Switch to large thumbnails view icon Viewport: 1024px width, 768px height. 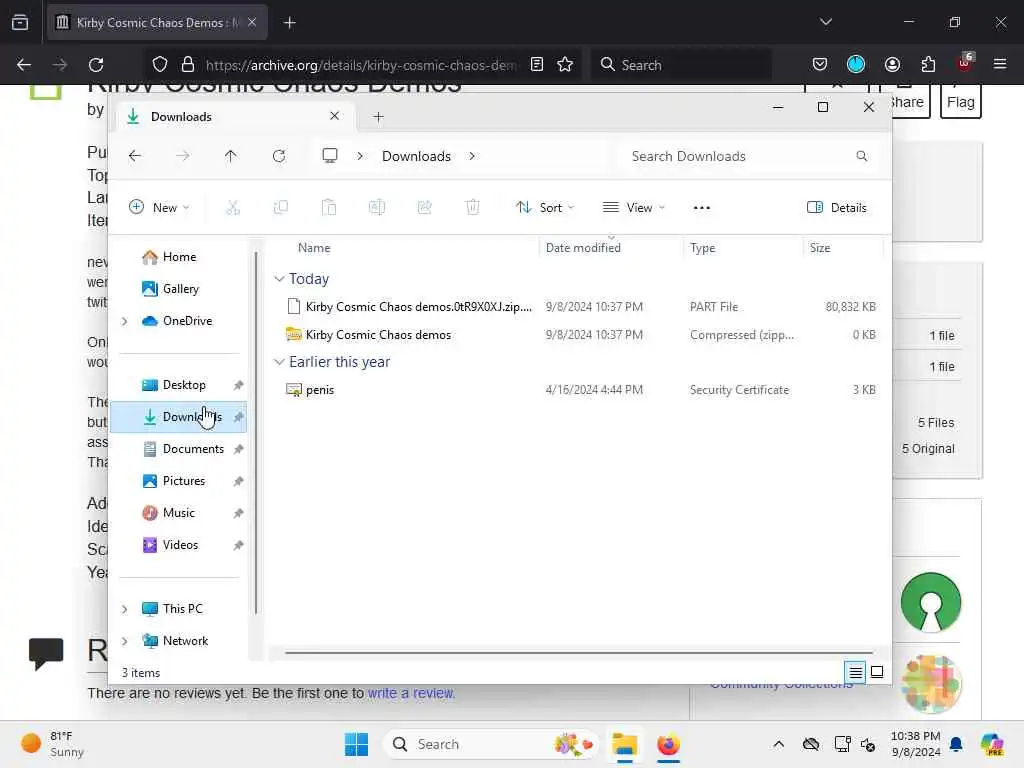click(x=877, y=672)
